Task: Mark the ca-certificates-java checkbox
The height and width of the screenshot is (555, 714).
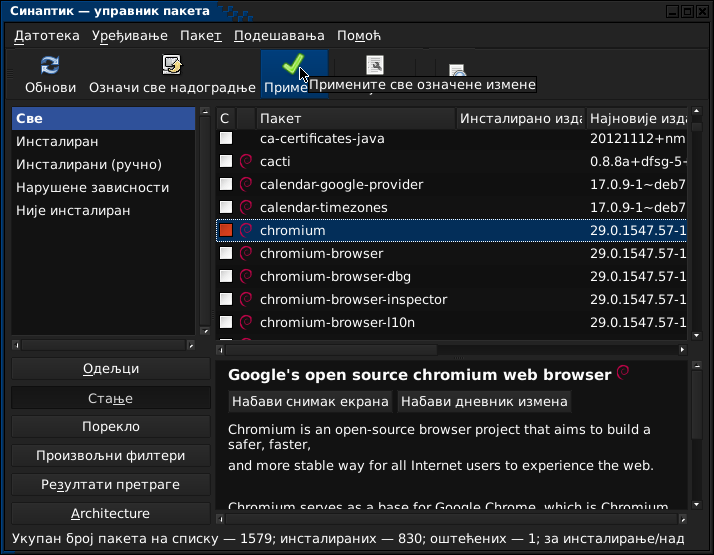Action: (x=226, y=138)
